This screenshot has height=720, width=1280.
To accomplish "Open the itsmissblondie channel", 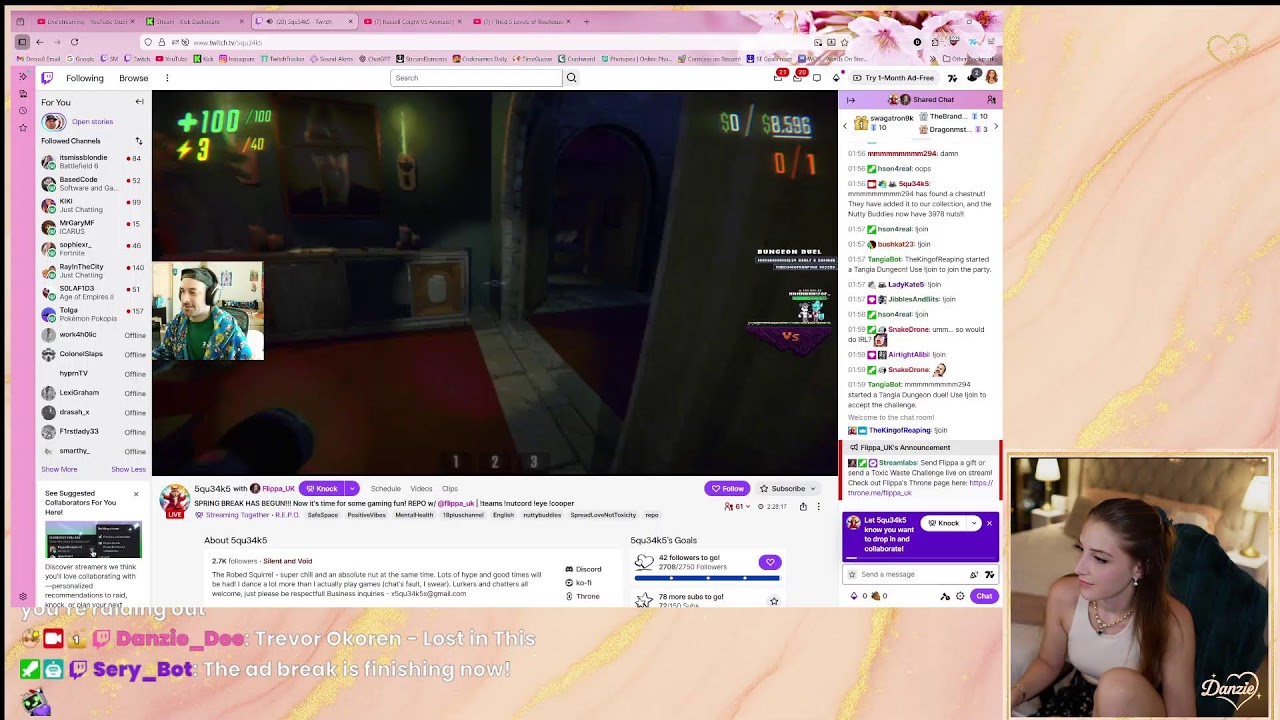I will tap(93, 161).
